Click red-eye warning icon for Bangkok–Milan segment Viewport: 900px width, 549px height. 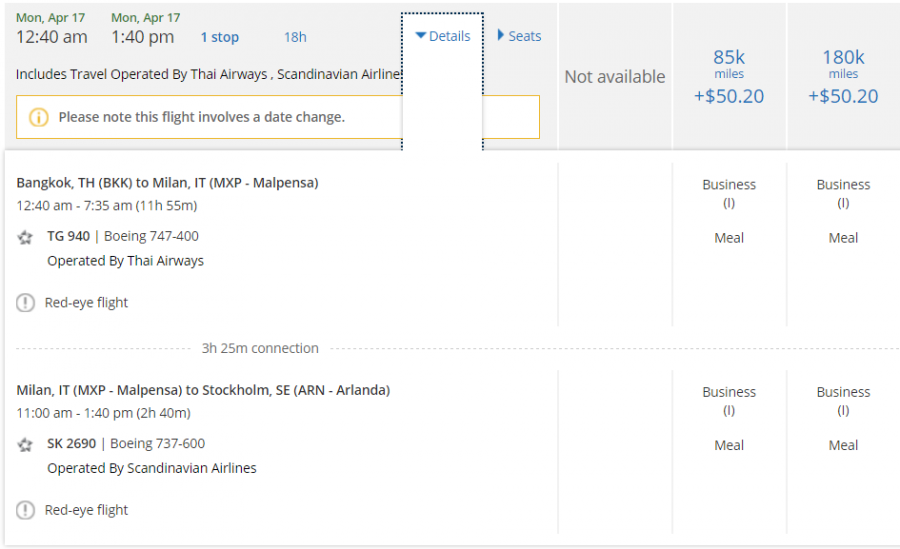(26, 303)
